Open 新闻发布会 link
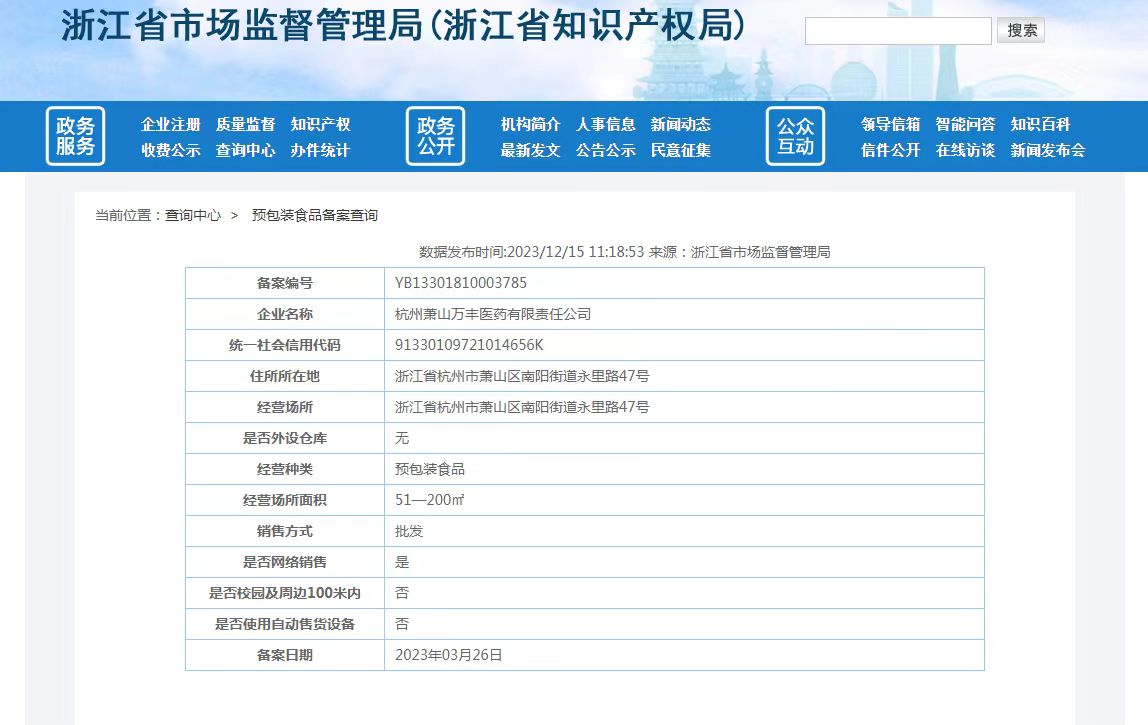Screen dimensions: 1148x725 (x=1048, y=150)
